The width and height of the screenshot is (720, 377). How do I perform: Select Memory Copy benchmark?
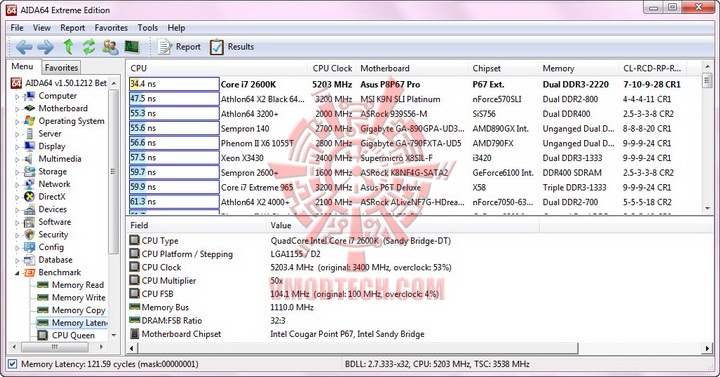click(x=79, y=310)
